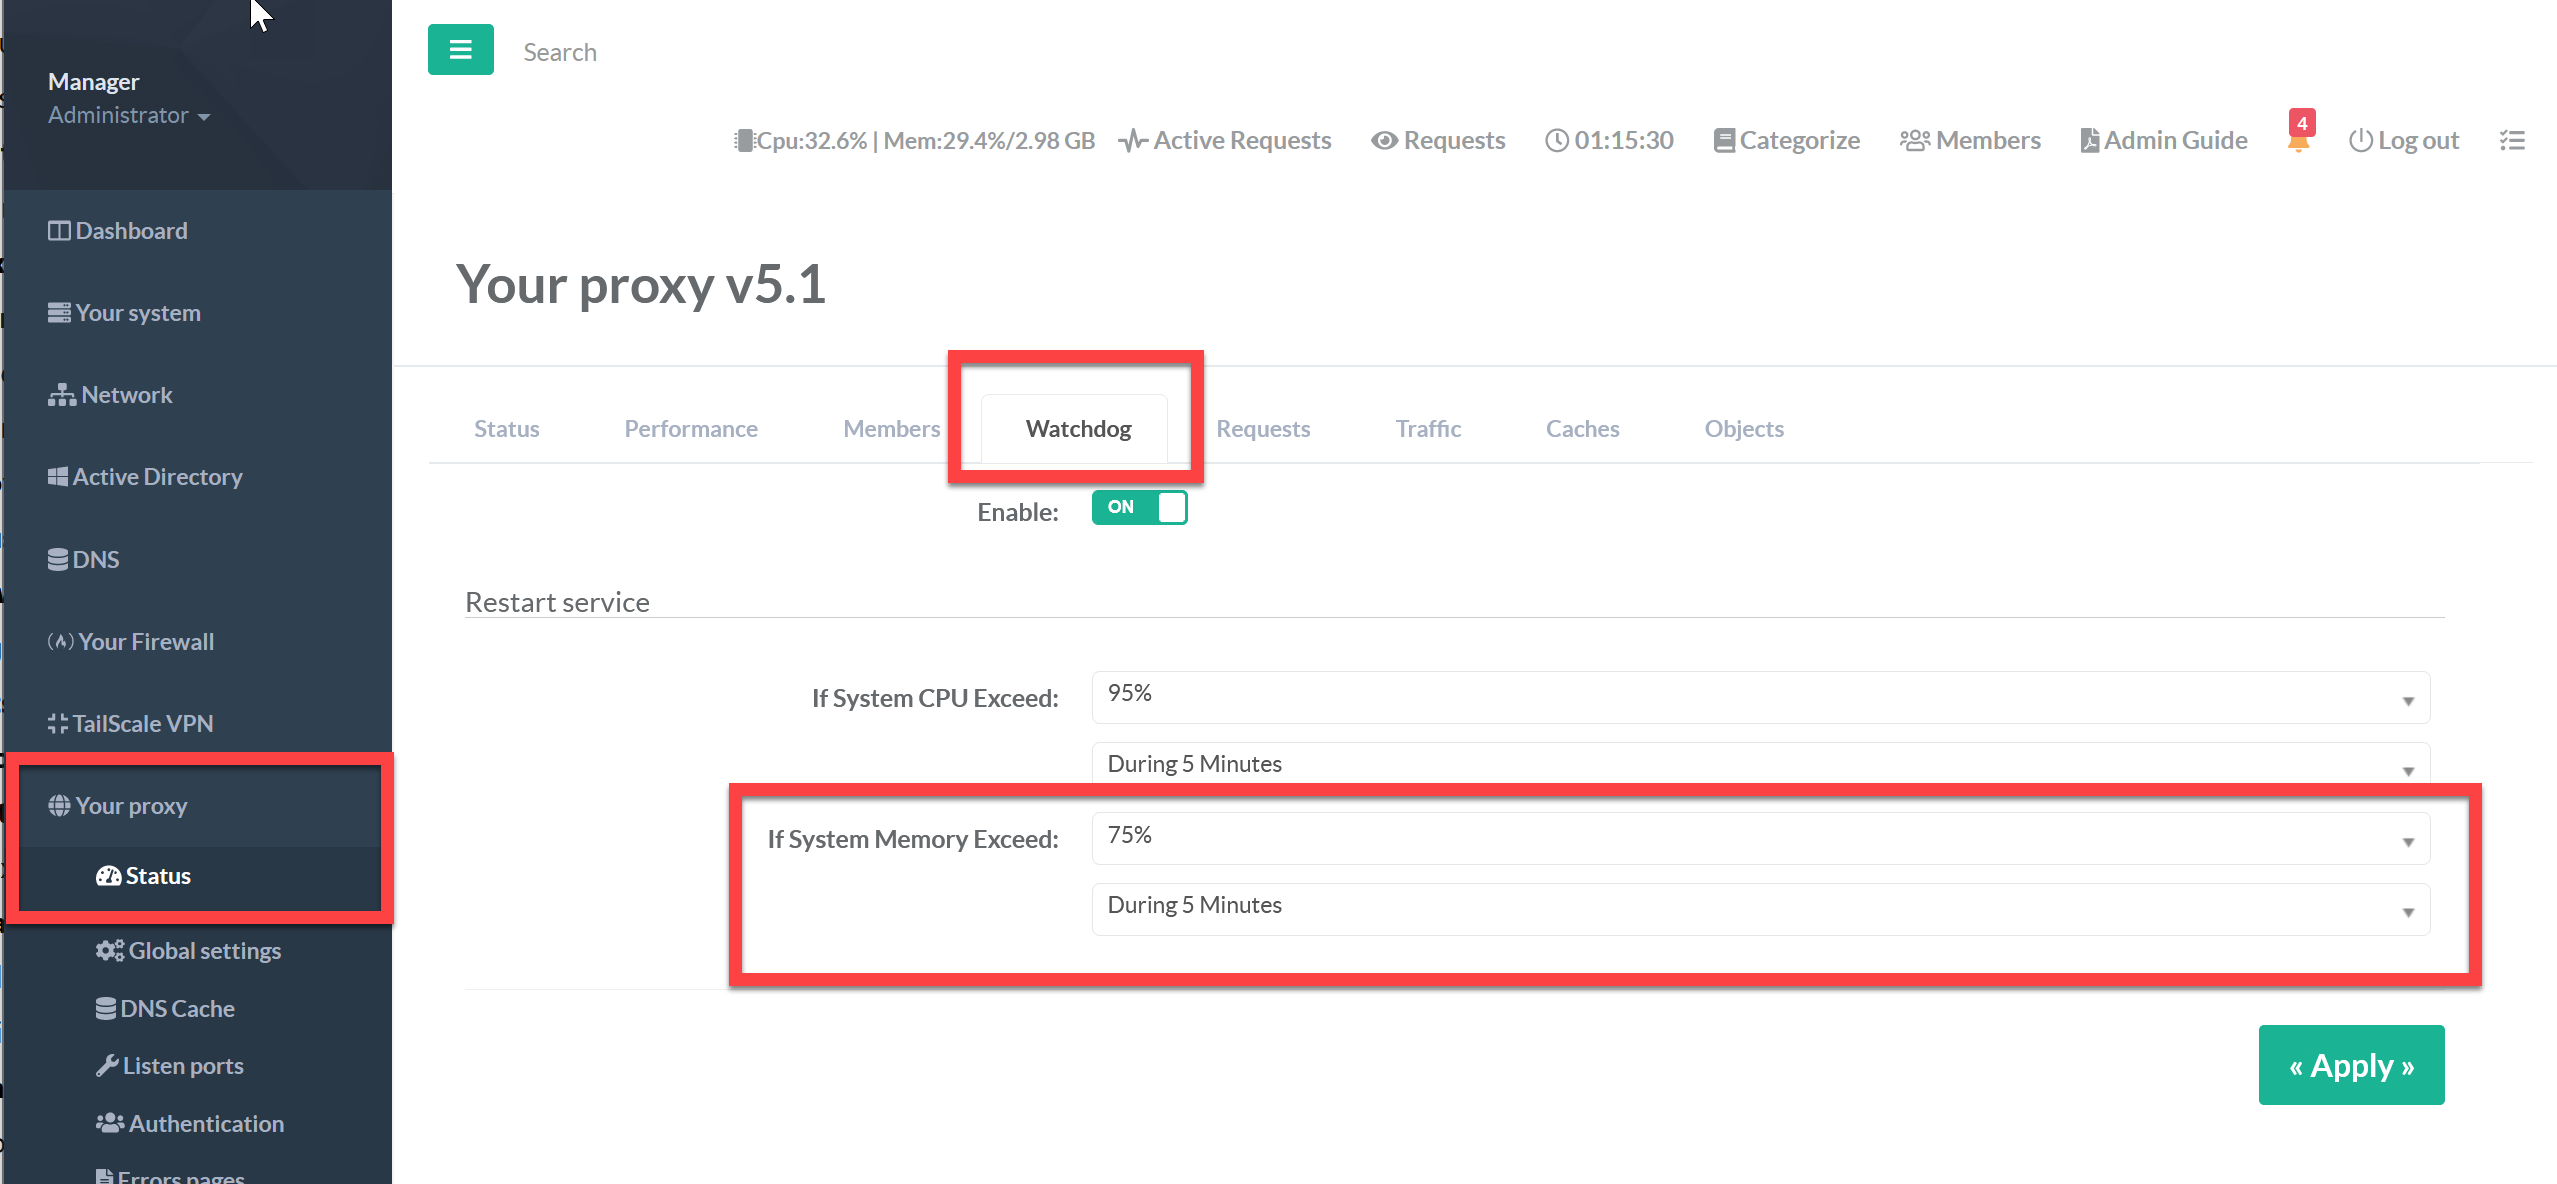The height and width of the screenshot is (1184, 2557).
Task: Switch to the Performance tab
Action: 690,429
